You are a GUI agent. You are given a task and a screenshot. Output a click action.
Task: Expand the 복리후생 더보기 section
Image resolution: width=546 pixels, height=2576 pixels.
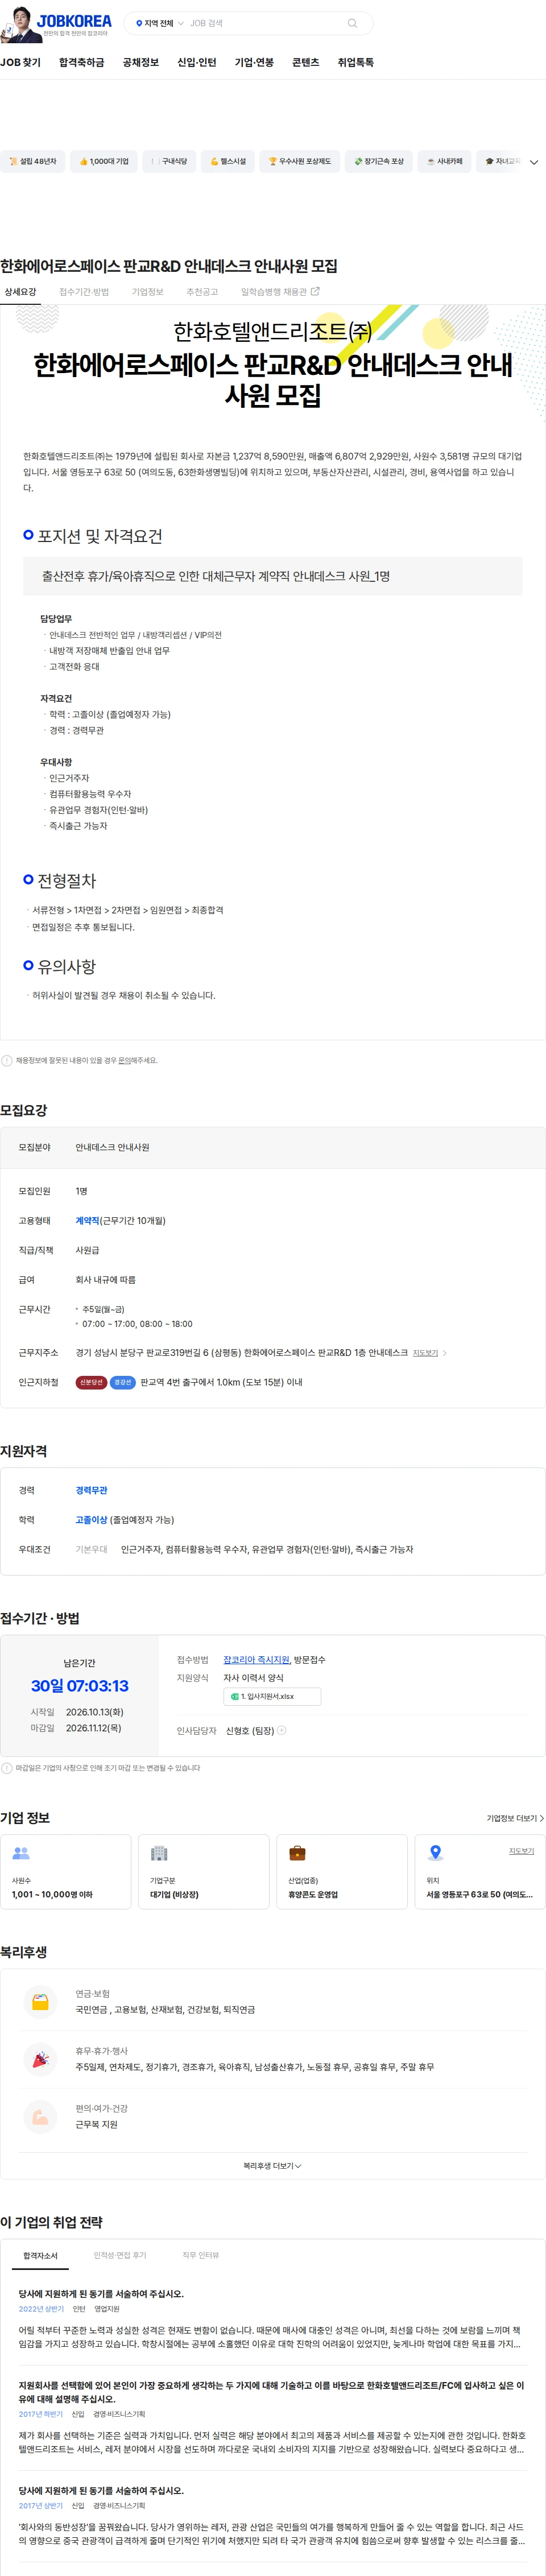[272, 2166]
